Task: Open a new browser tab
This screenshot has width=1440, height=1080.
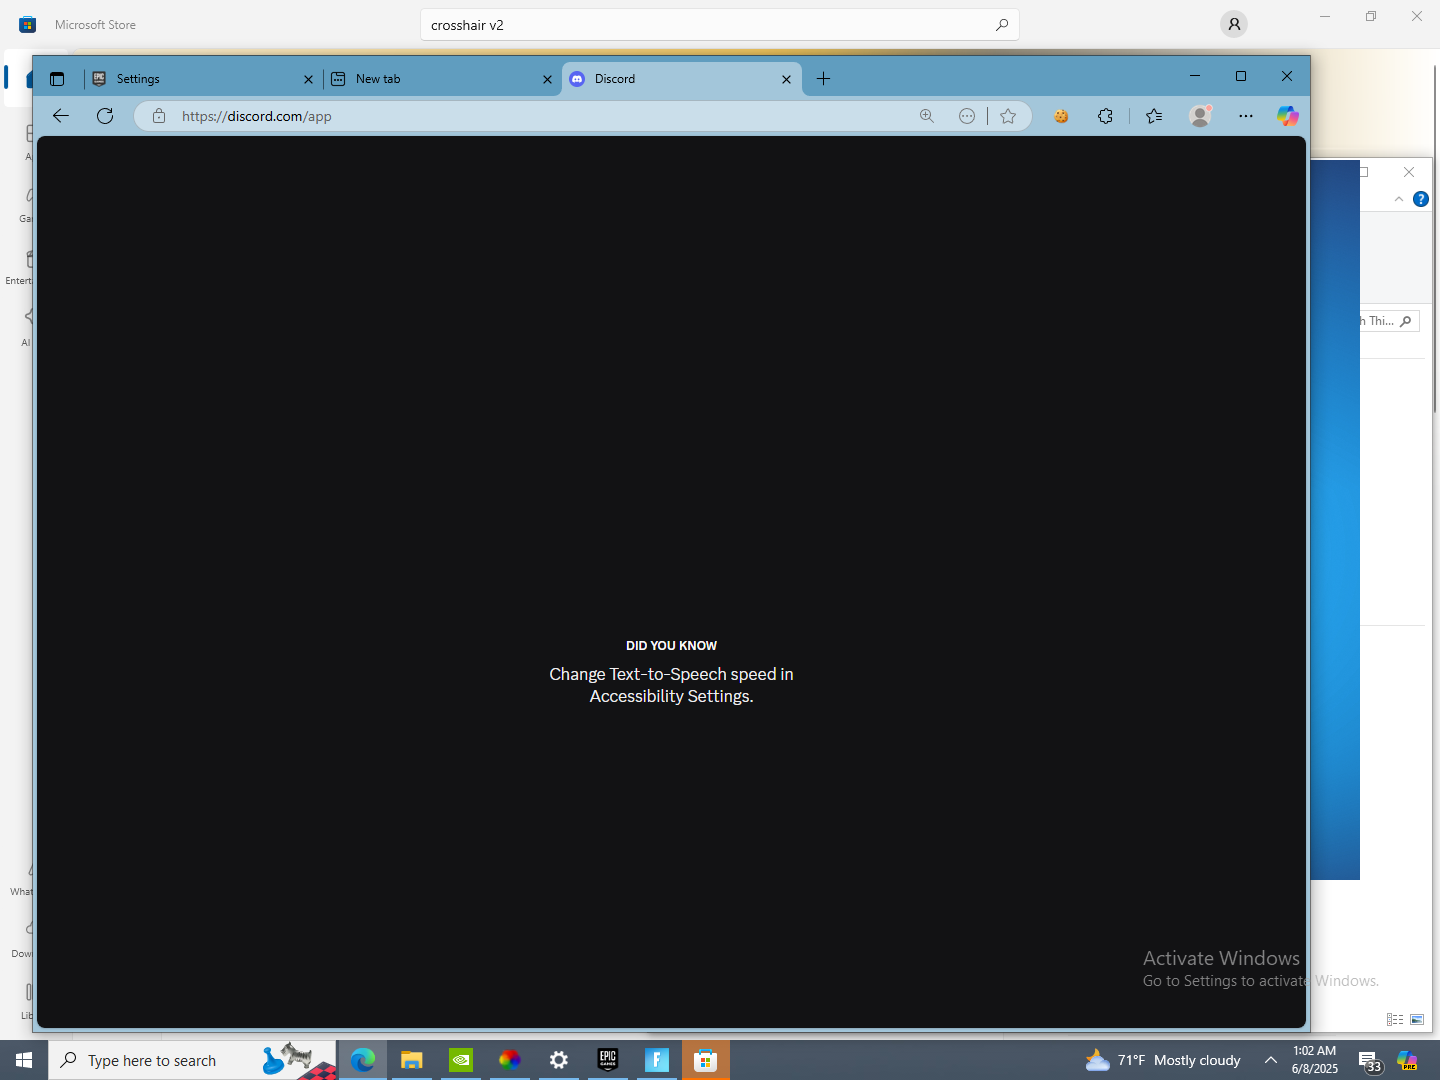Action: tap(823, 79)
